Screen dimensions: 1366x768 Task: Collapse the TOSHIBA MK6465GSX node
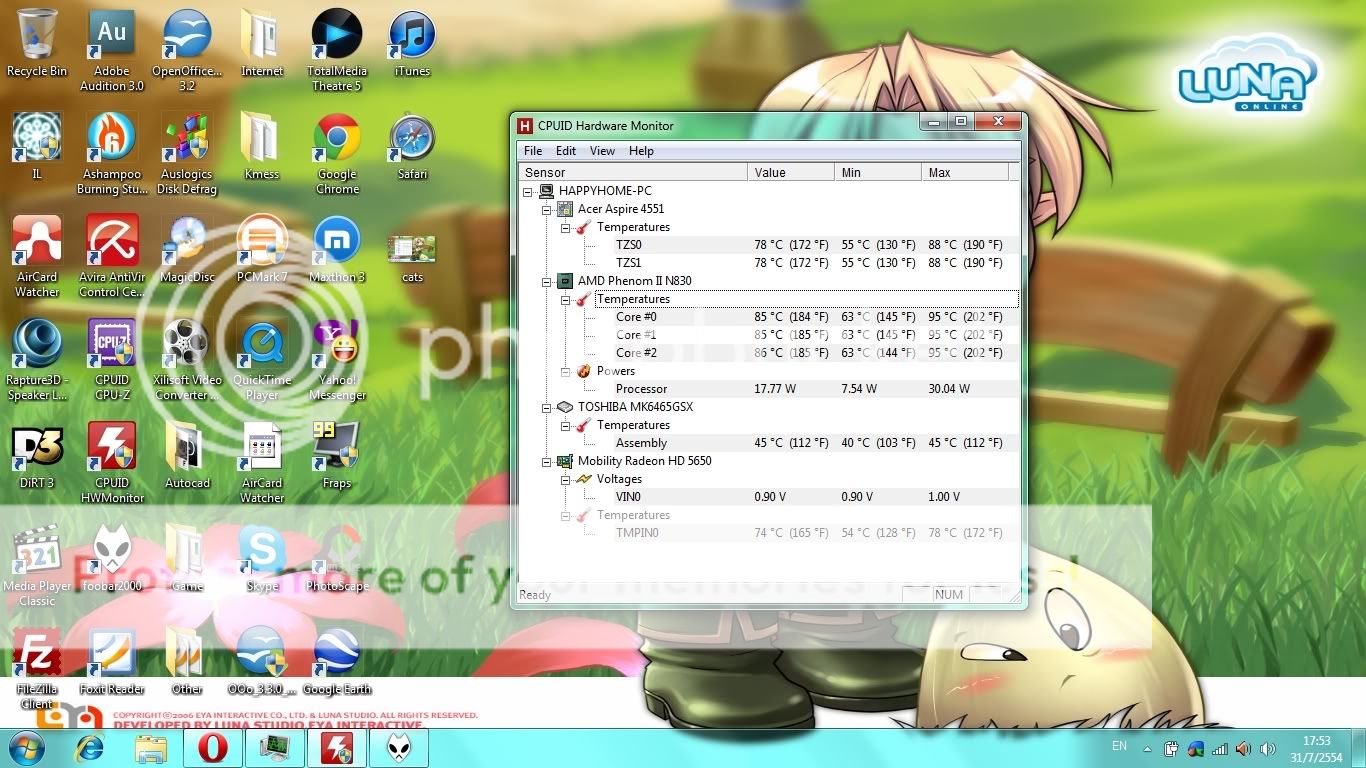pos(547,408)
